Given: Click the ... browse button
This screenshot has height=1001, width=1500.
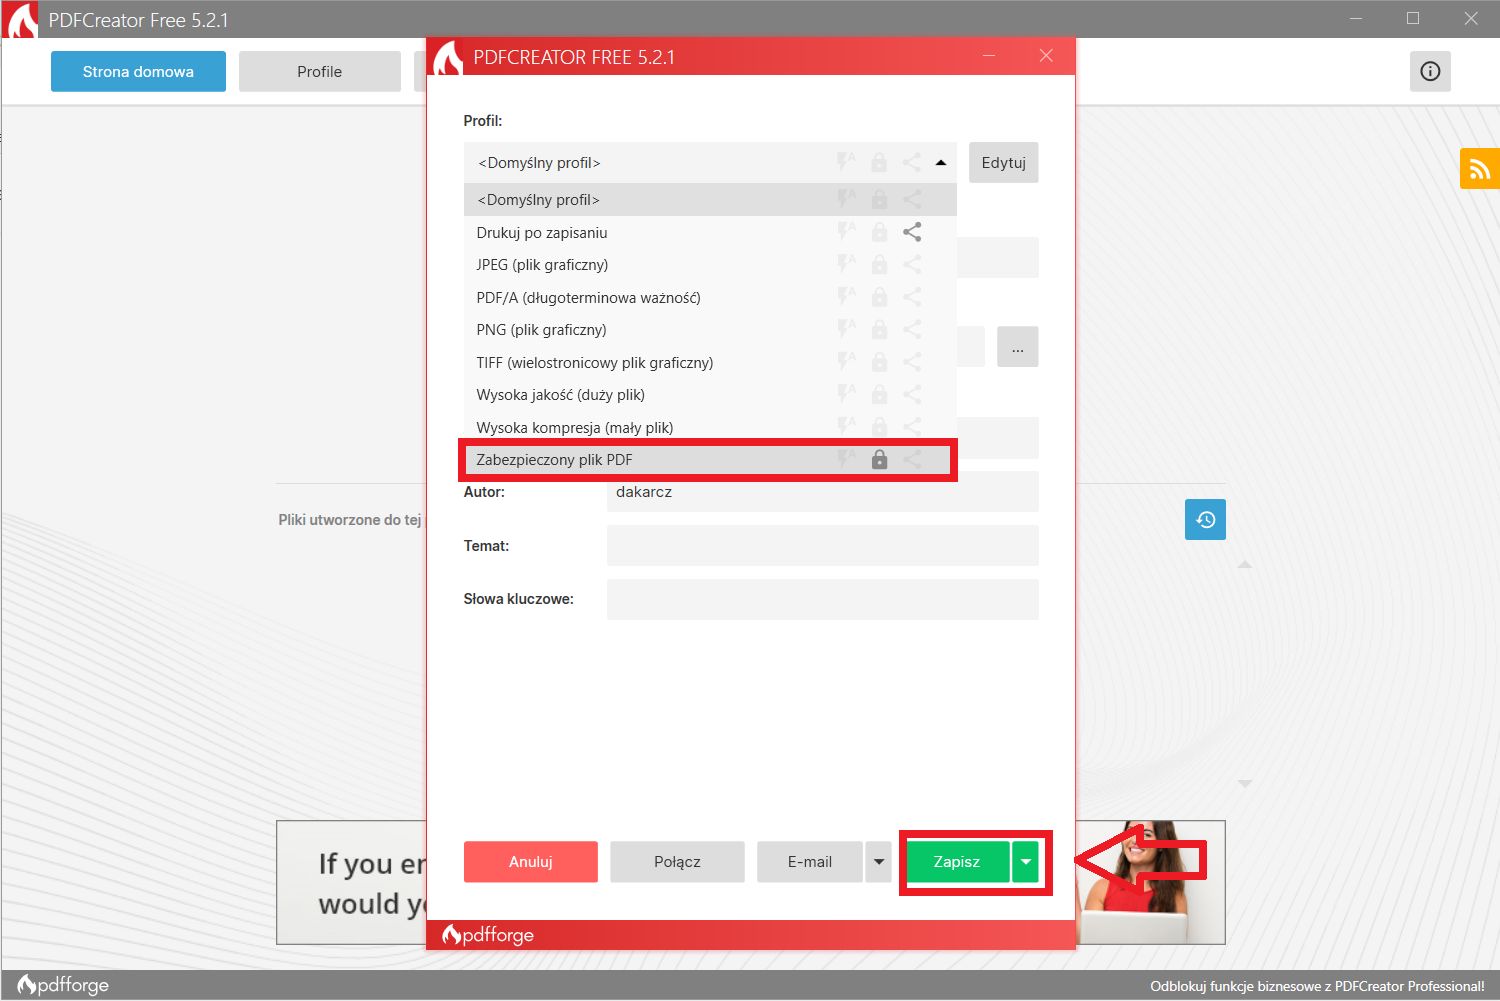Looking at the screenshot, I should [x=1017, y=346].
